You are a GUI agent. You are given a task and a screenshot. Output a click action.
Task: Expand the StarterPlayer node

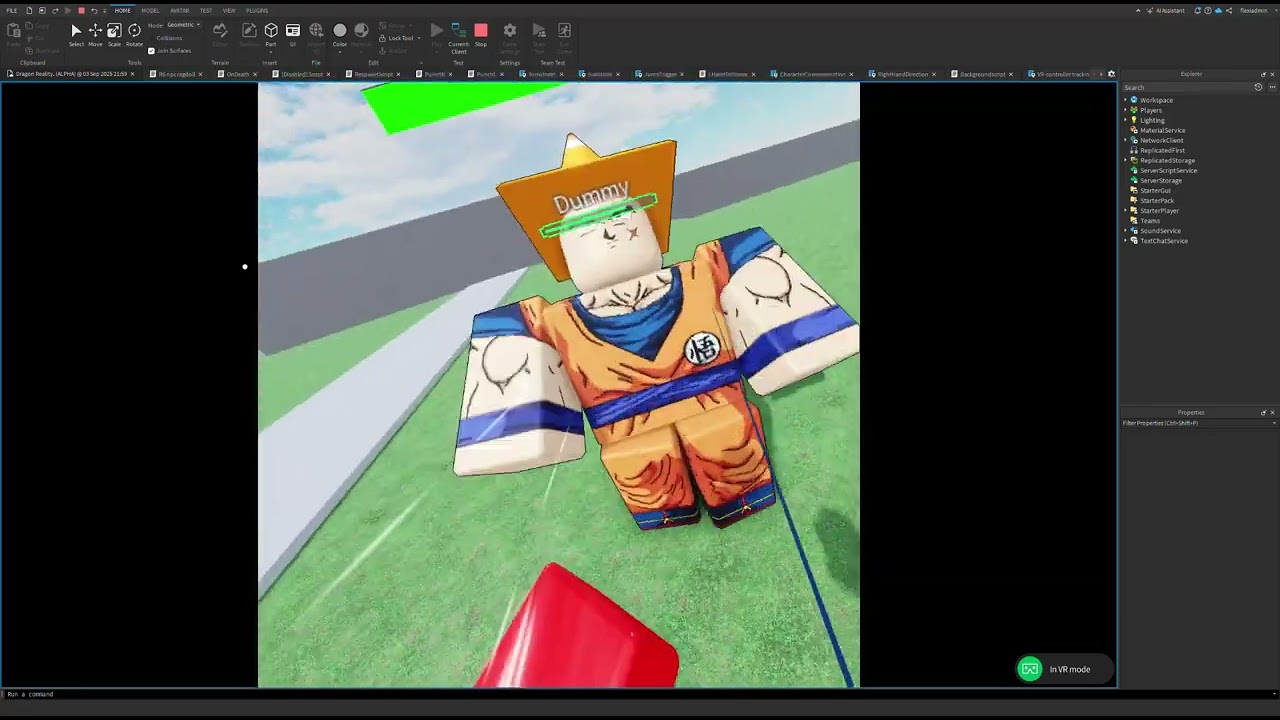[1125, 210]
